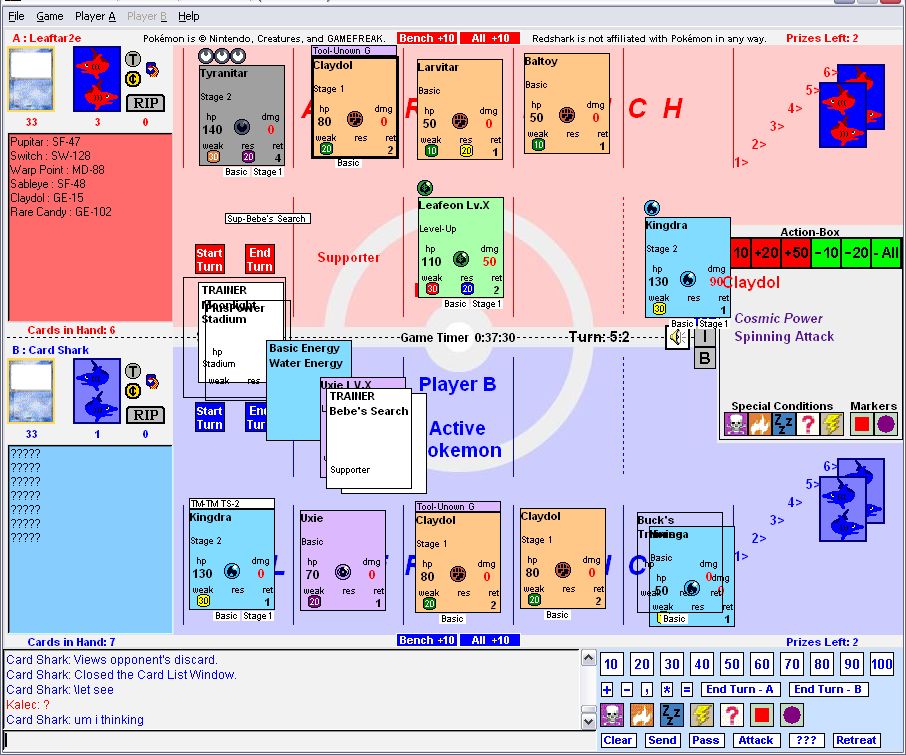906x755 pixels.
Task: Click the red End Turn button
Action: [259, 259]
